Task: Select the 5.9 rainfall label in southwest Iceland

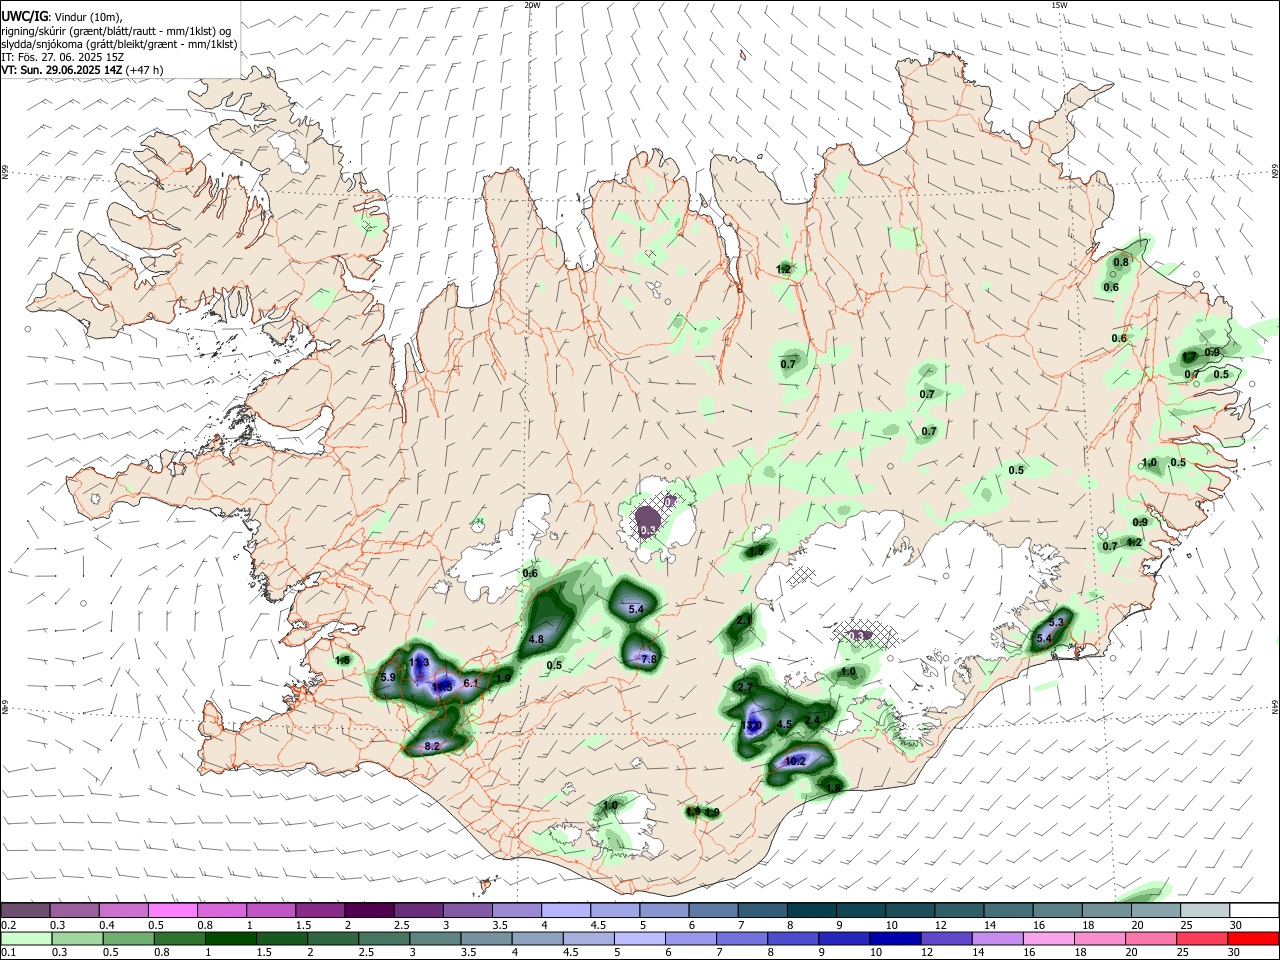Action: tap(389, 678)
